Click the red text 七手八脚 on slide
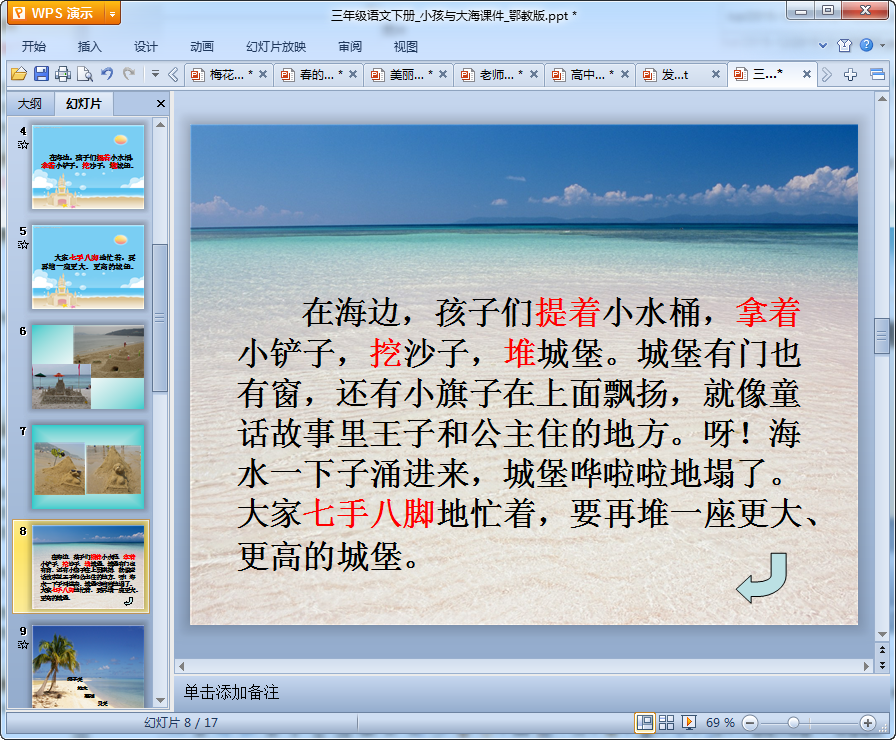 click(x=369, y=514)
